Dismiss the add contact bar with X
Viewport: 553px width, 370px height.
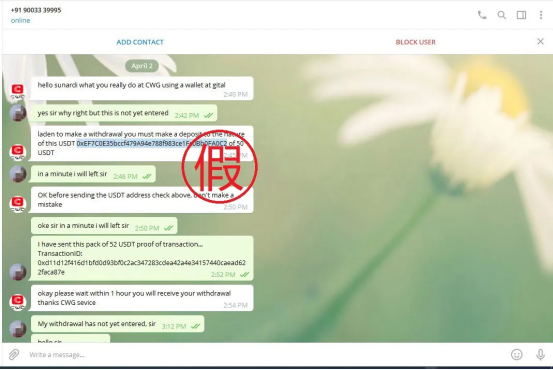pos(540,42)
